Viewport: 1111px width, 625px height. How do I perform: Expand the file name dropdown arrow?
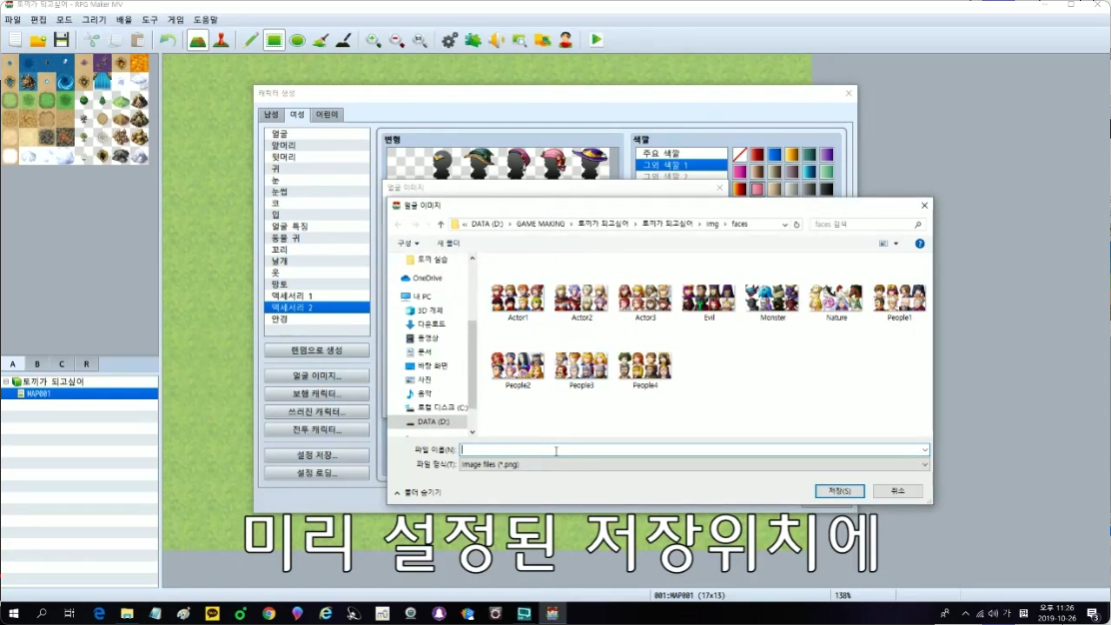pos(924,450)
